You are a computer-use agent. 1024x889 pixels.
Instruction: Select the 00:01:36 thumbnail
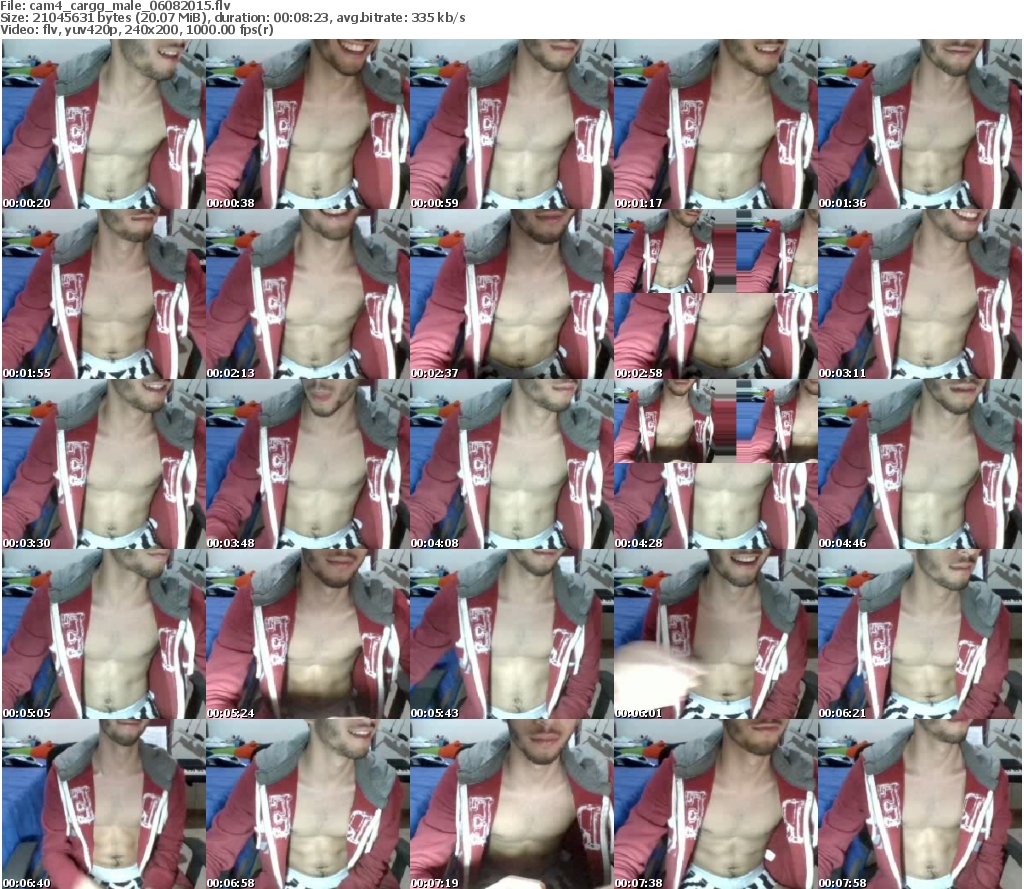click(920, 124)
